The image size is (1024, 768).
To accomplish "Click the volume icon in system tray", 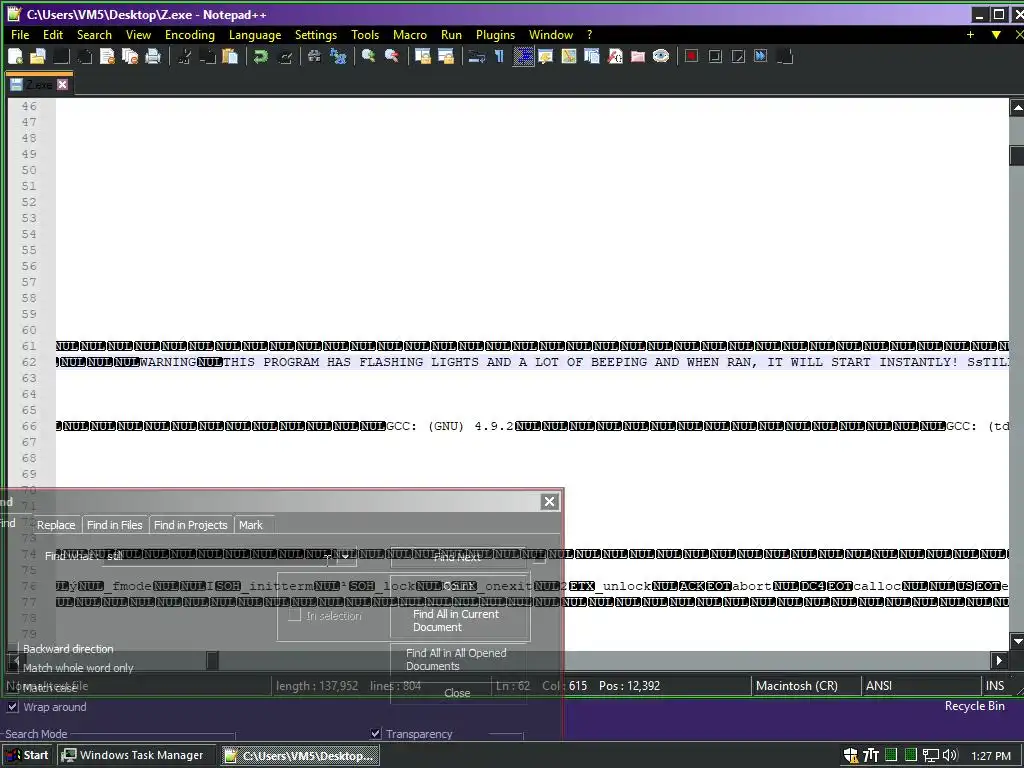I will [x=950, y=756].
